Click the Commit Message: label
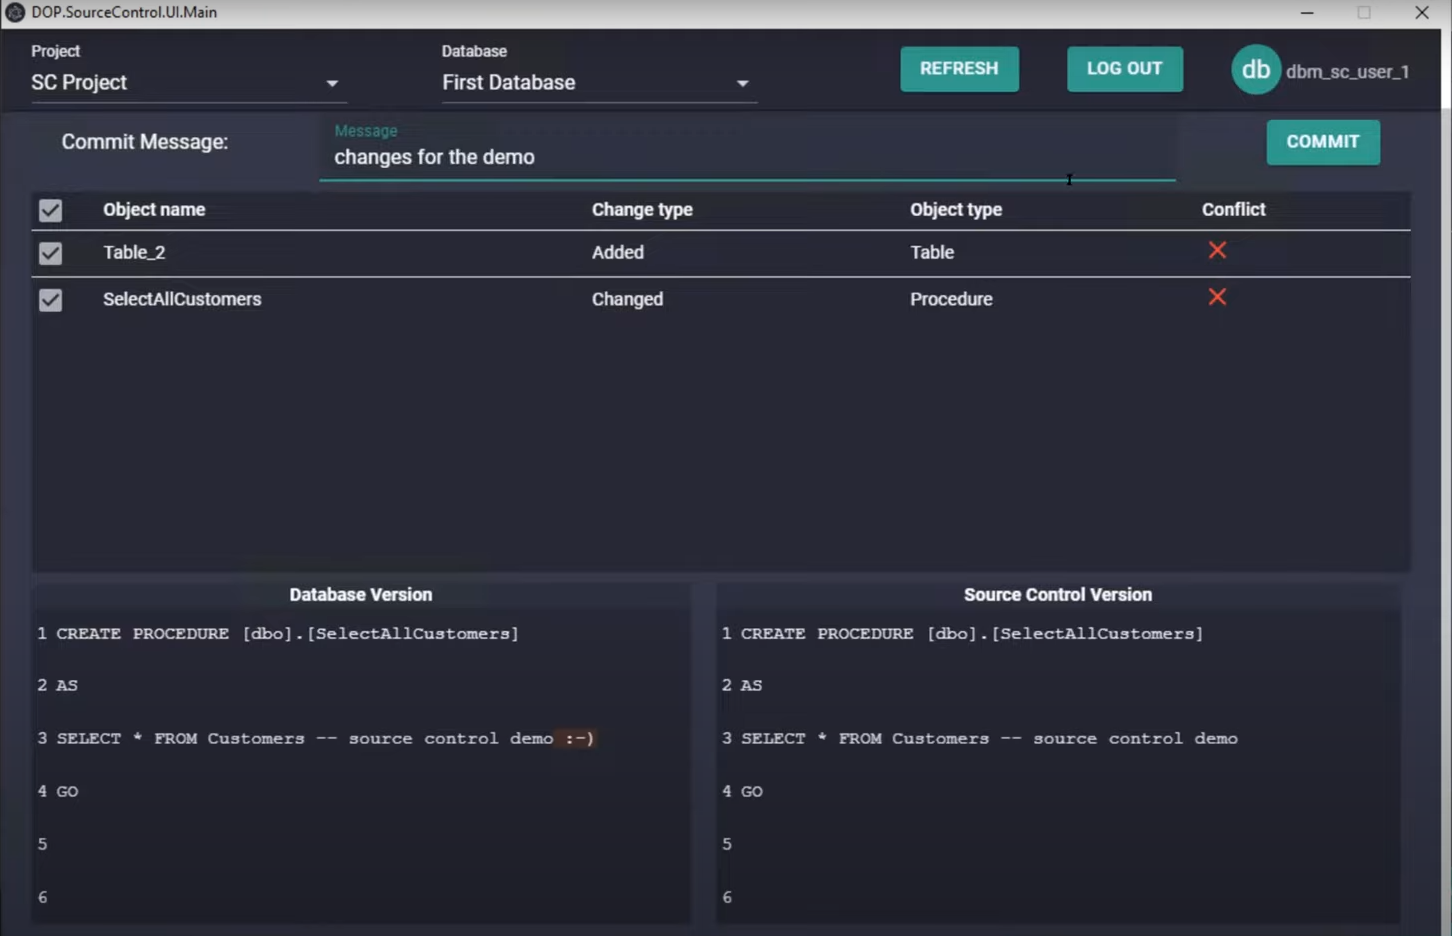The width and height of the screenshot is (1452, 936). (x=145, y=142)
